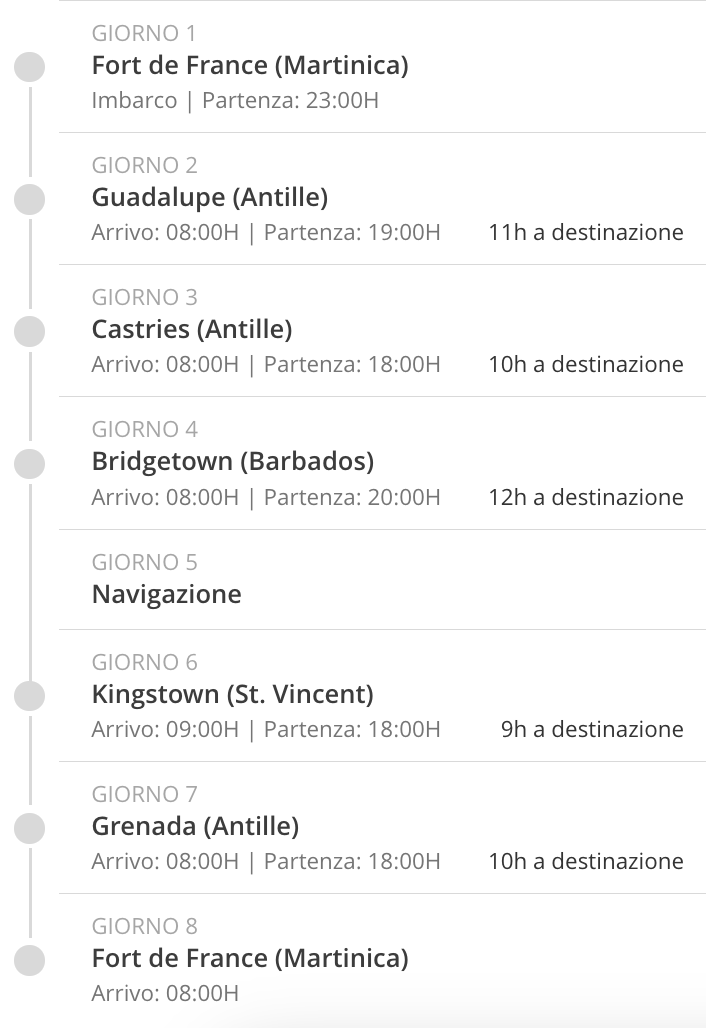
Task: Open the Castries (Antille) stop title
Action: click(192, 330)
